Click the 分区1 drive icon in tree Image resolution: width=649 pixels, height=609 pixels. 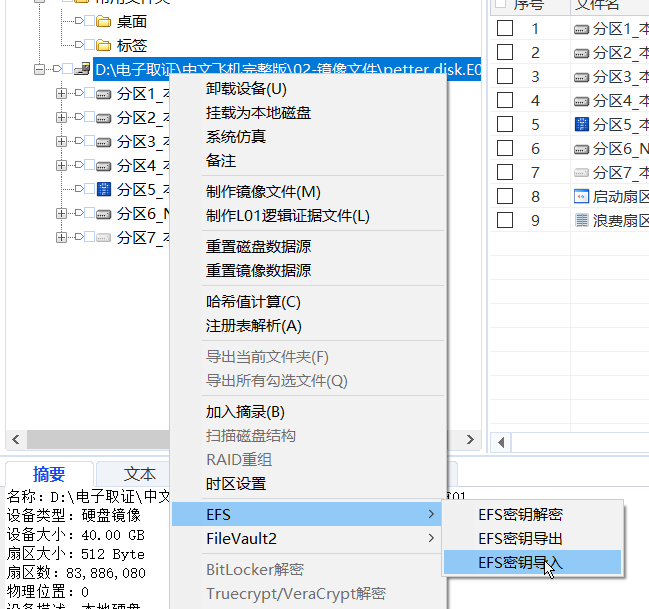click(103, 95)
